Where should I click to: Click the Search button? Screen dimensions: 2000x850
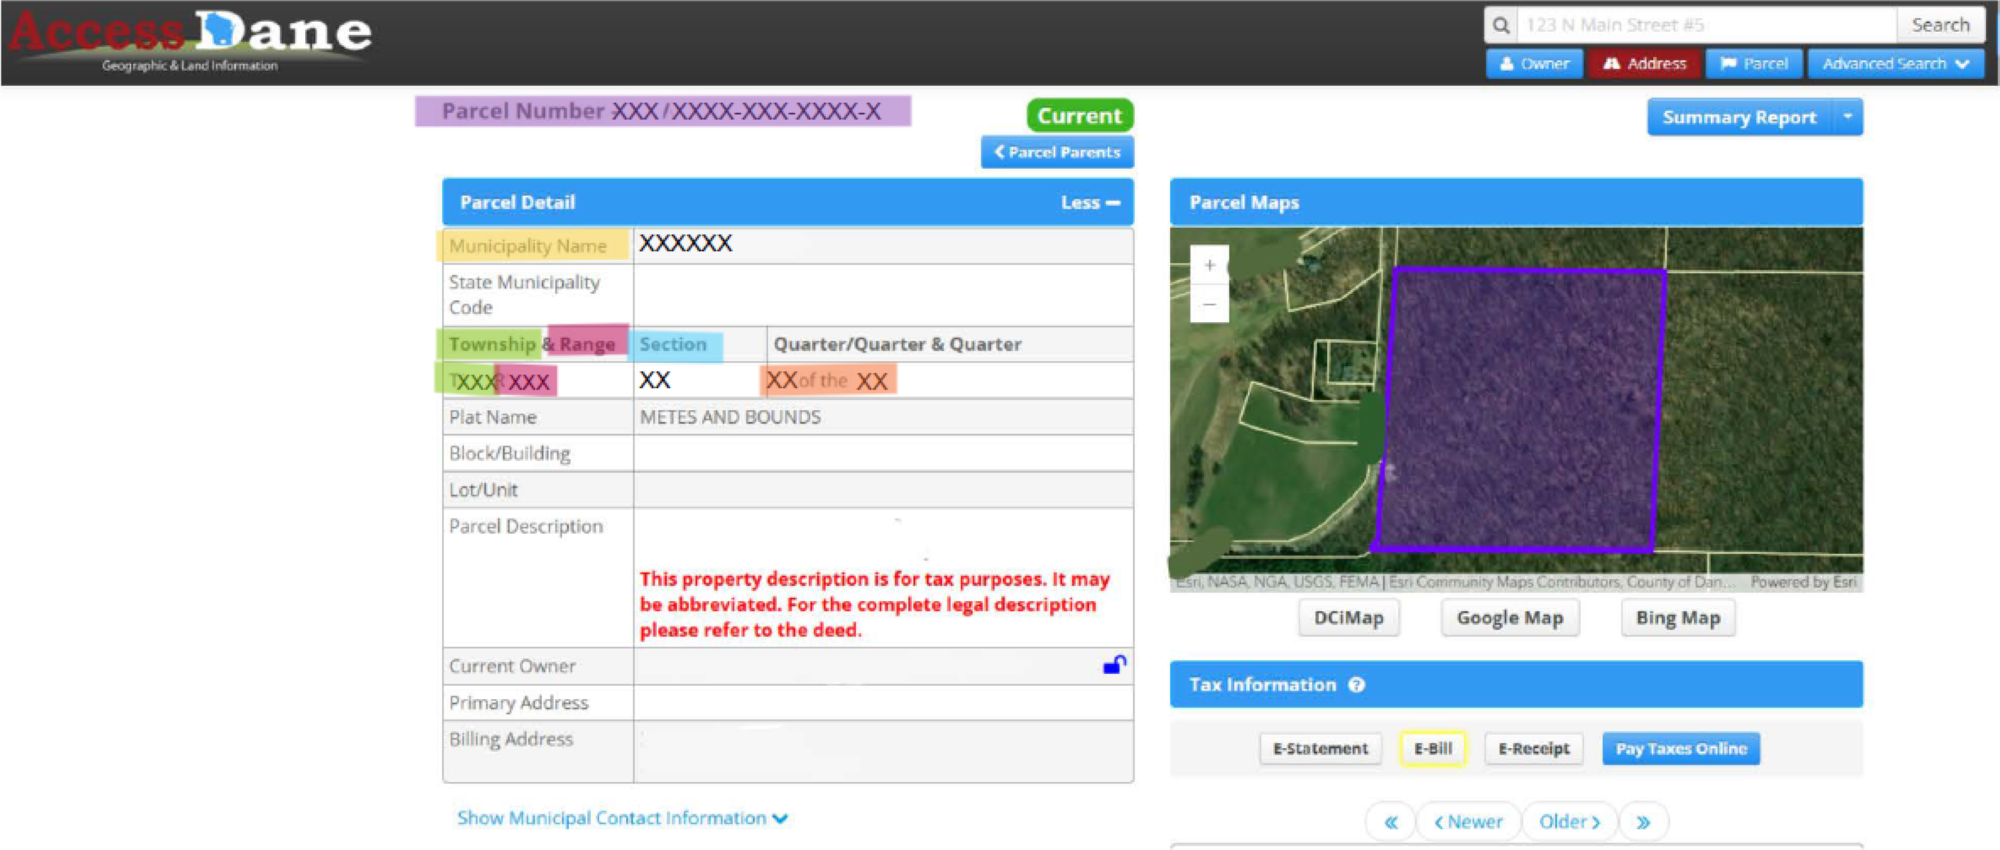(1940, 25)
